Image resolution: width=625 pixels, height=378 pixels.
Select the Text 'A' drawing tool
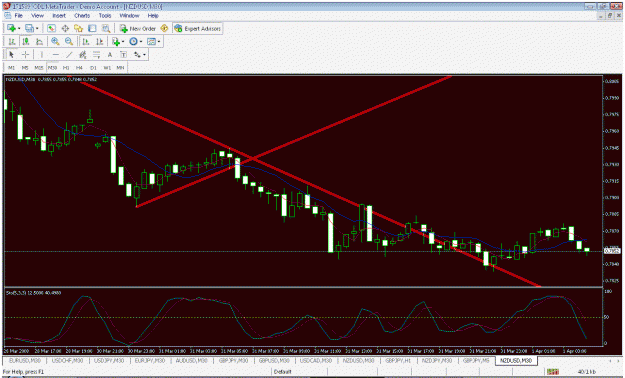(x=110, y=55)
